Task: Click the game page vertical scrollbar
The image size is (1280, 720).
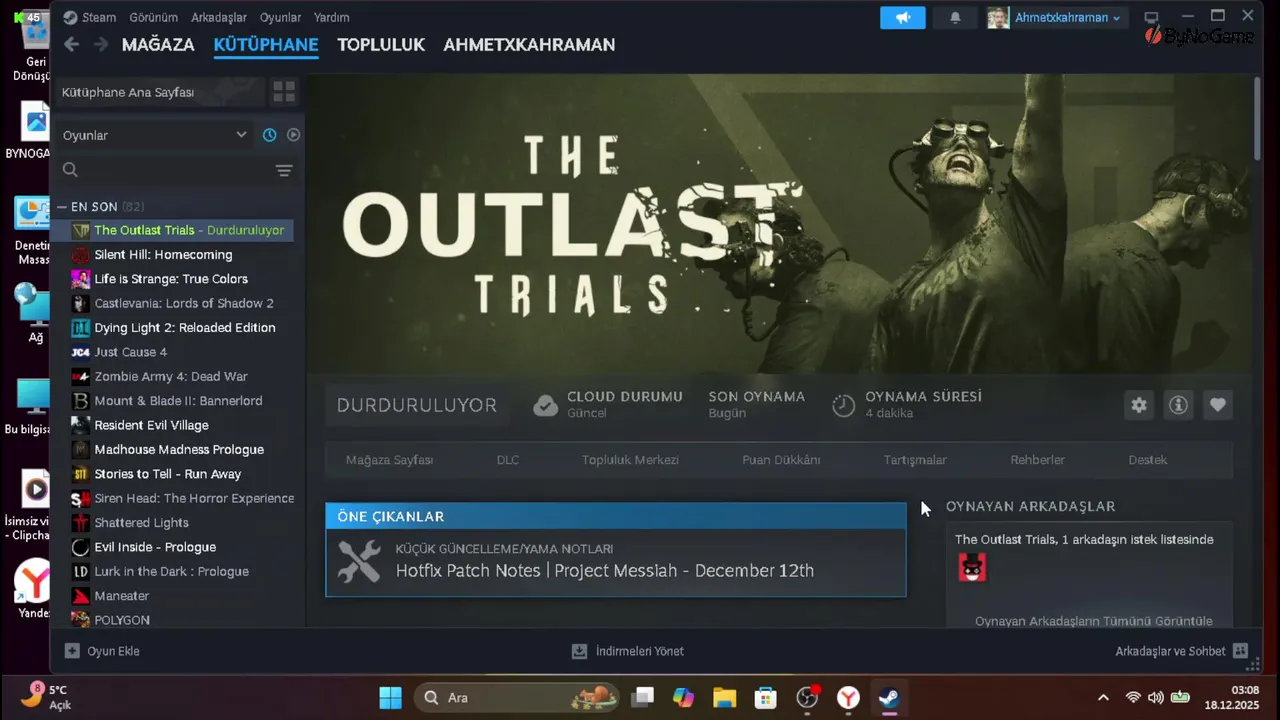Action: pyautogui.click(x=1257, y=118)
